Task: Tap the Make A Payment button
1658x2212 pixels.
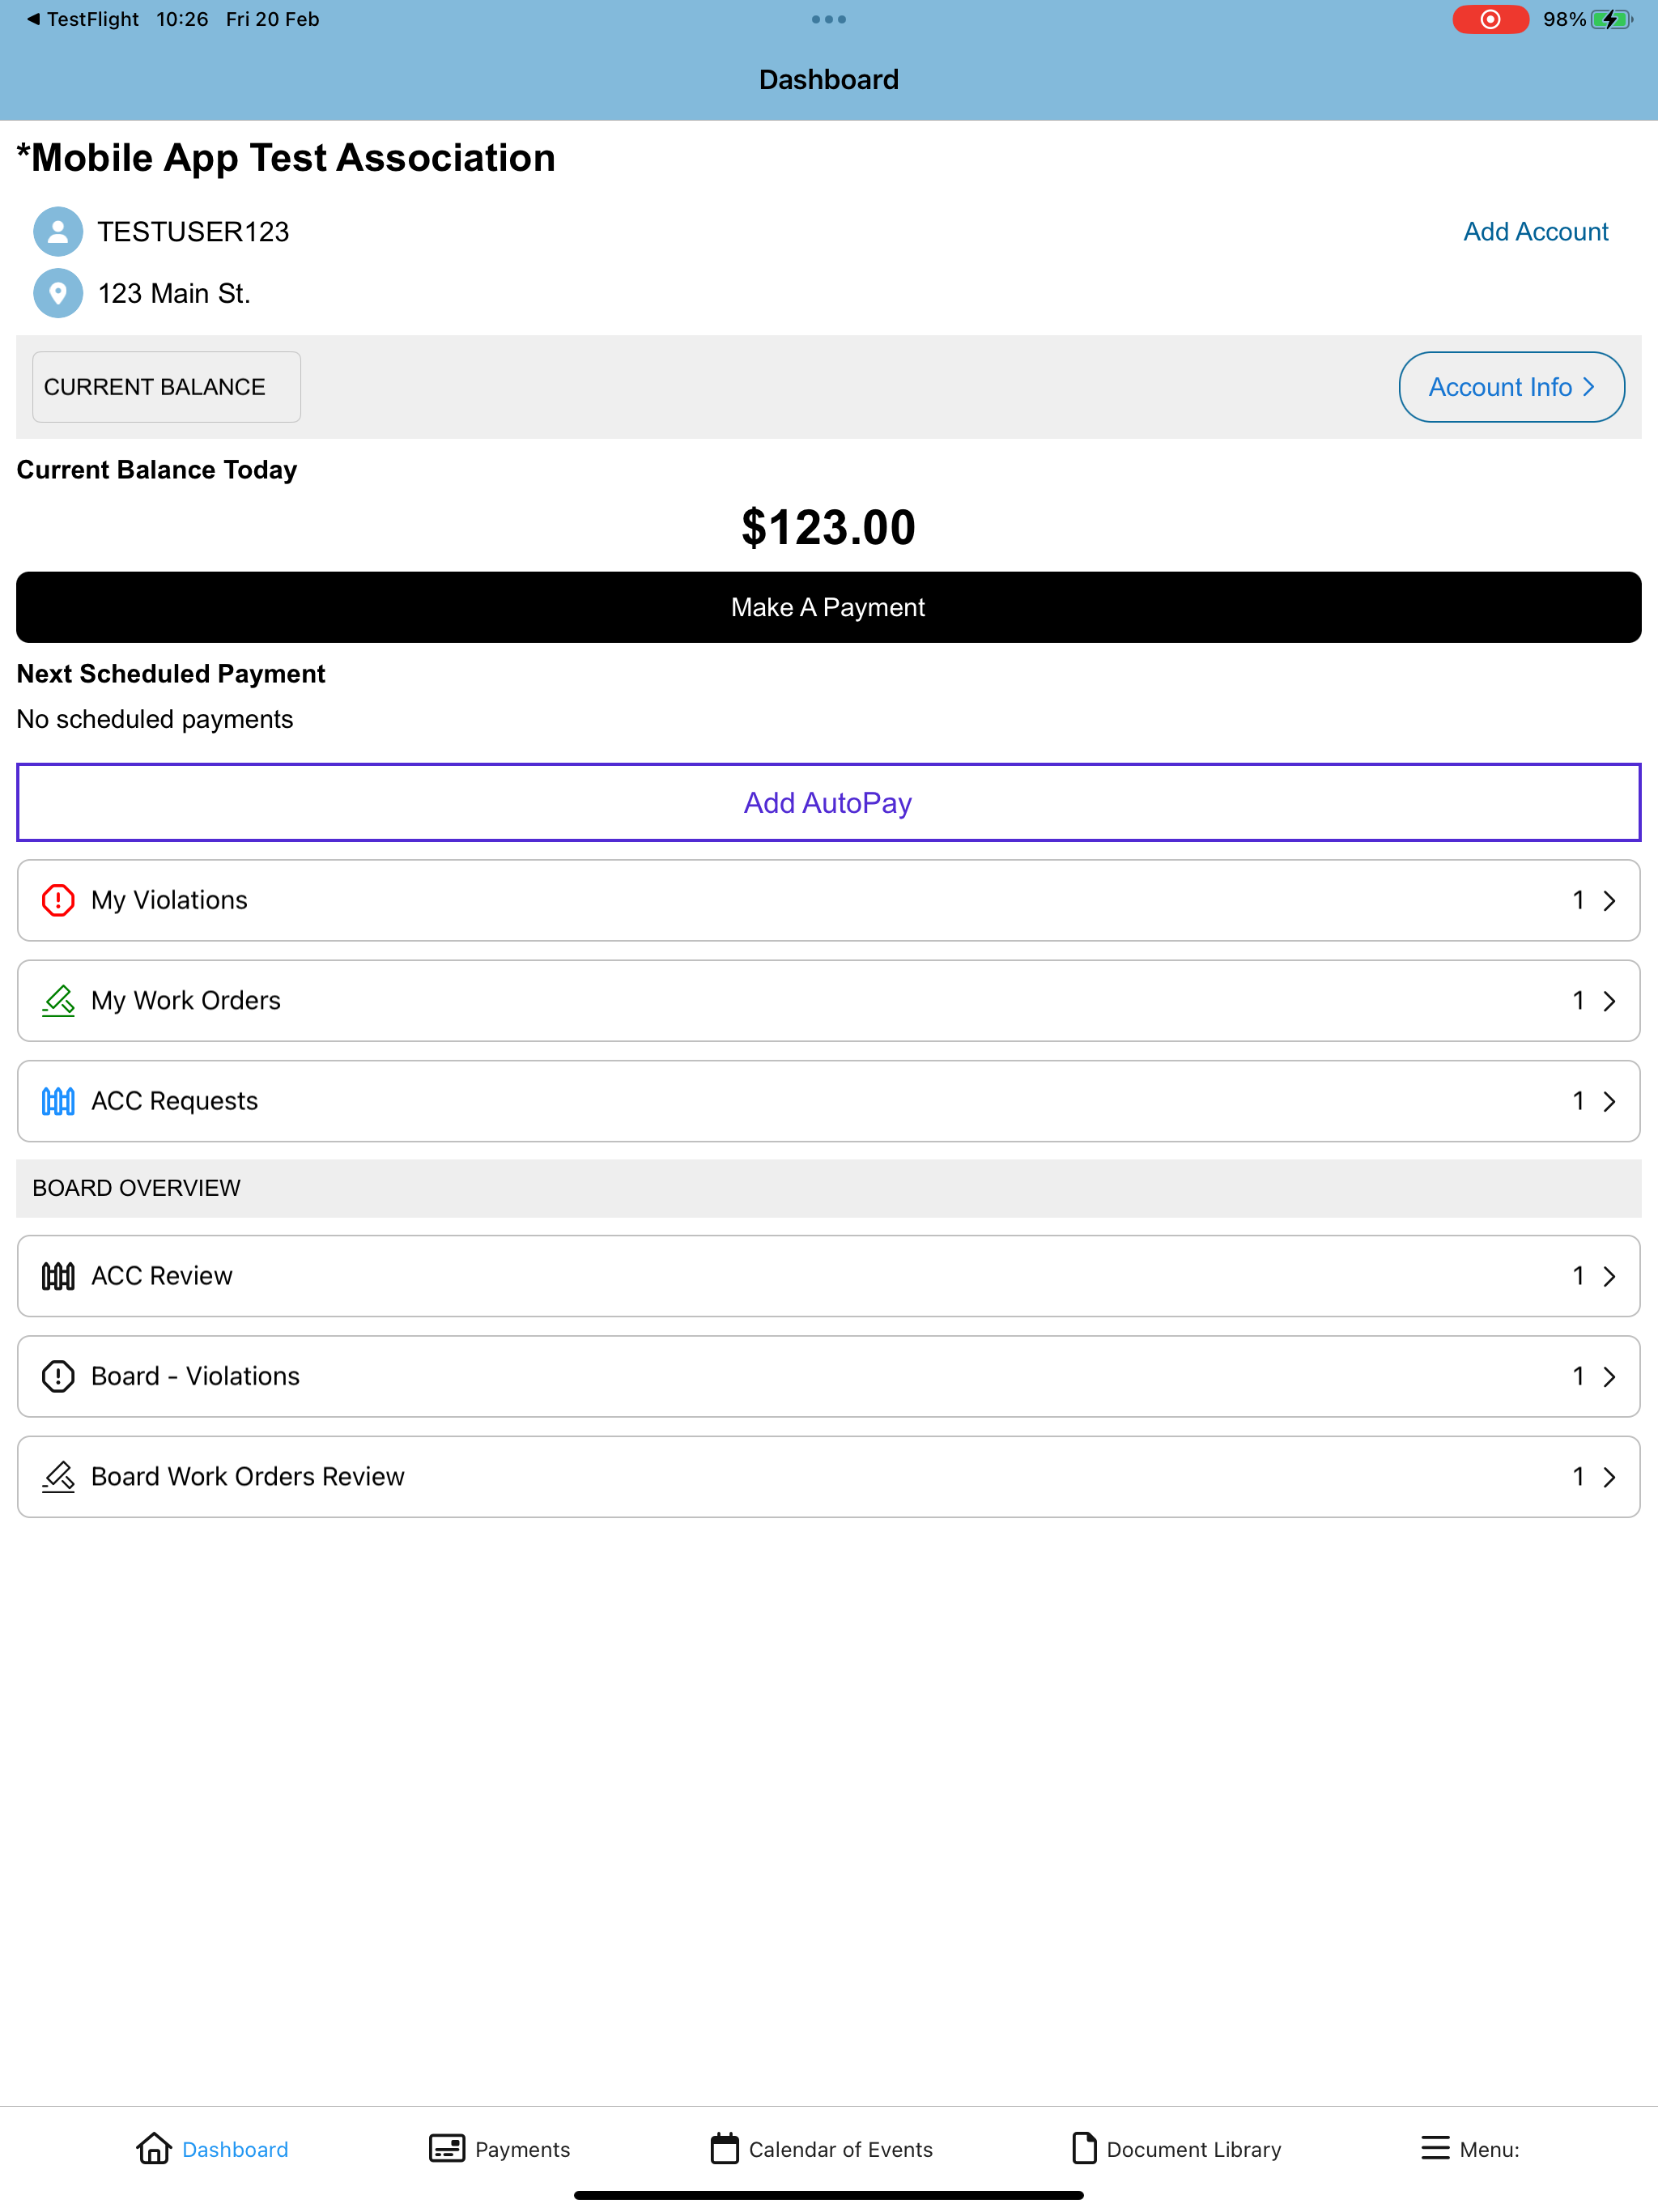Action: click(829, 607)
